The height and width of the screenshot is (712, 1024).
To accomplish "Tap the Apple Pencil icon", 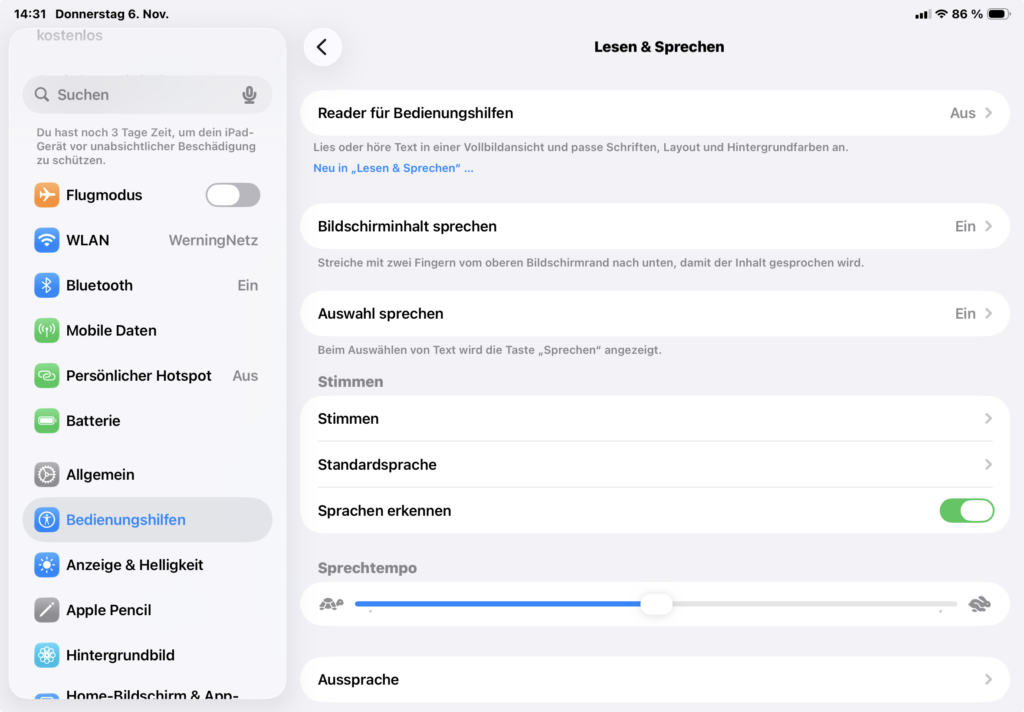I will tap(47, 610).
